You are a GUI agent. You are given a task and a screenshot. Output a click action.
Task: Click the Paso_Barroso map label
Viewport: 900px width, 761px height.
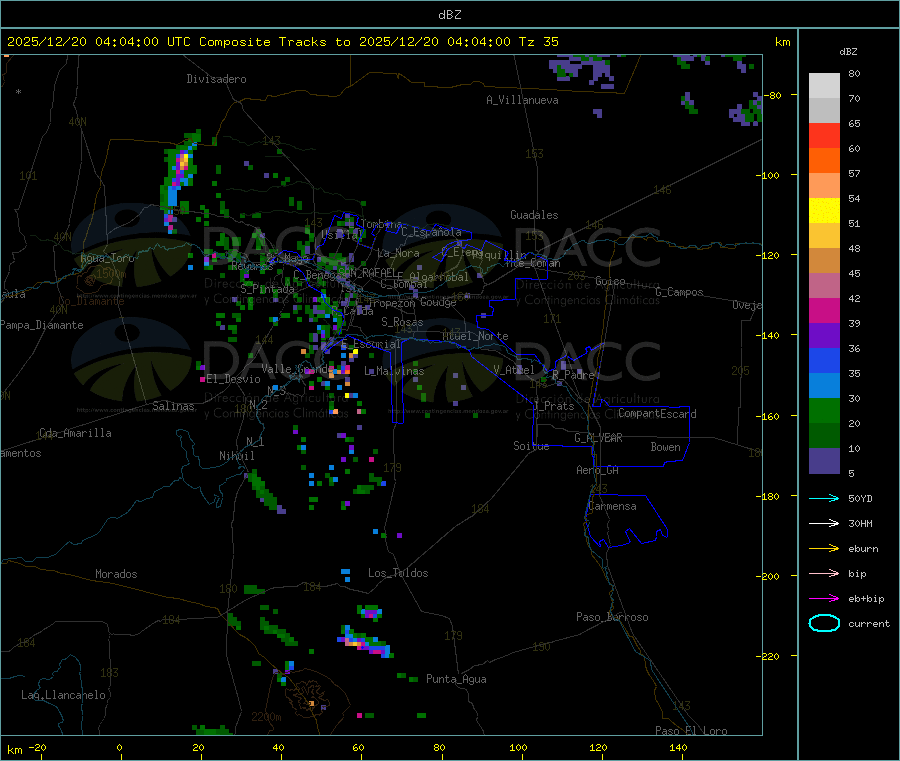(x=612, y=617)
